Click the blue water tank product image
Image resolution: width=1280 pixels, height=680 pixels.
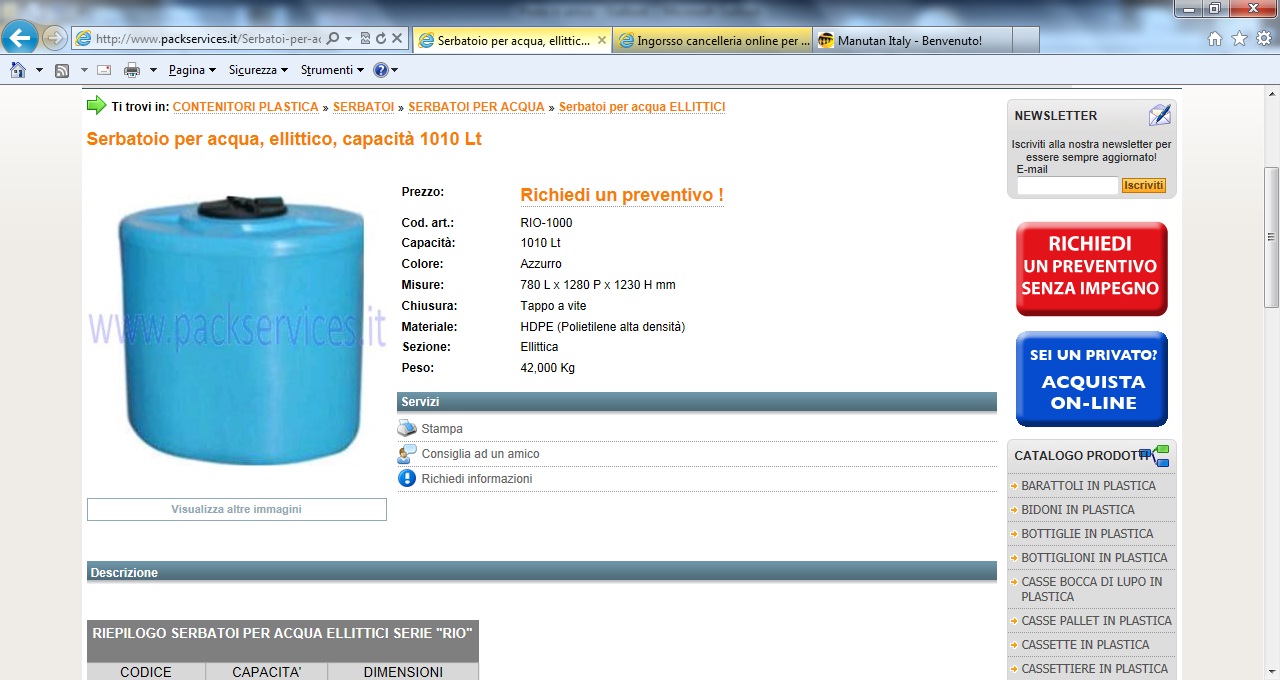[236, 330]
